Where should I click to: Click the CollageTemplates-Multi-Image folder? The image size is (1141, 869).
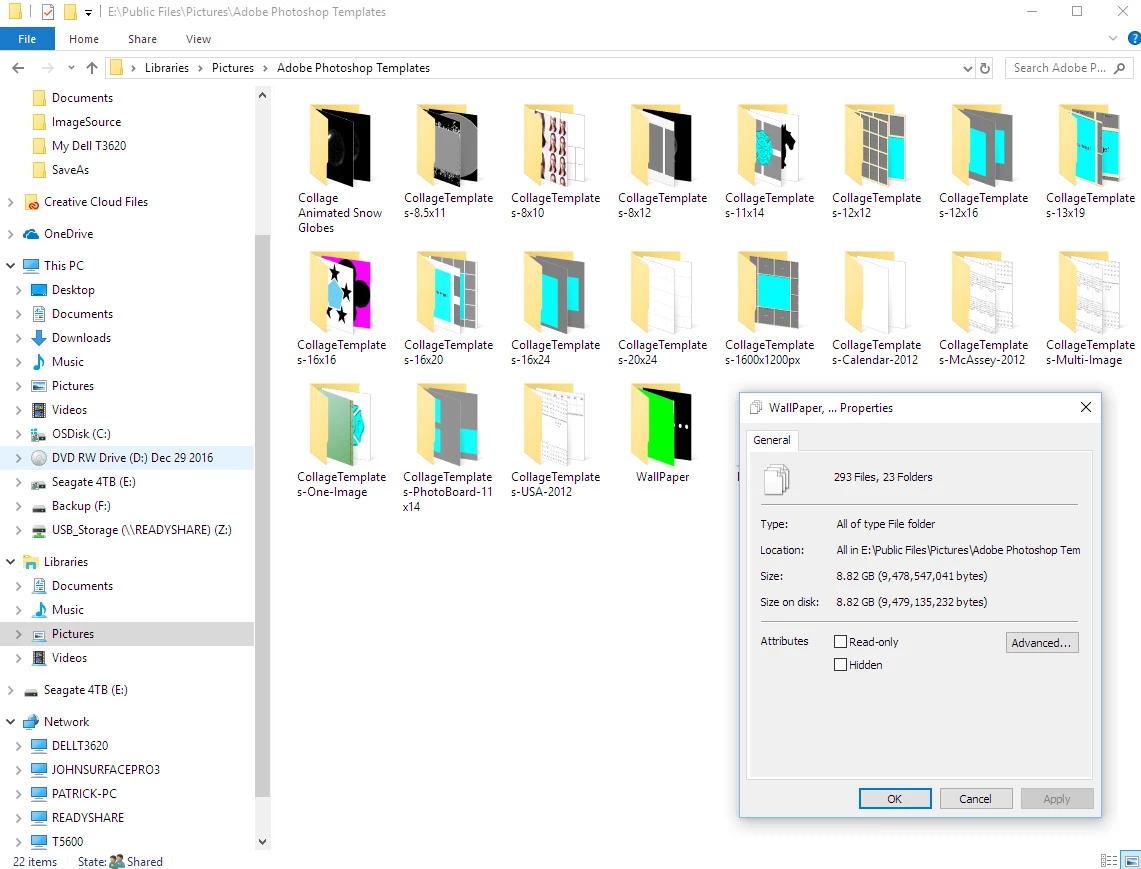coord(1090,309)
